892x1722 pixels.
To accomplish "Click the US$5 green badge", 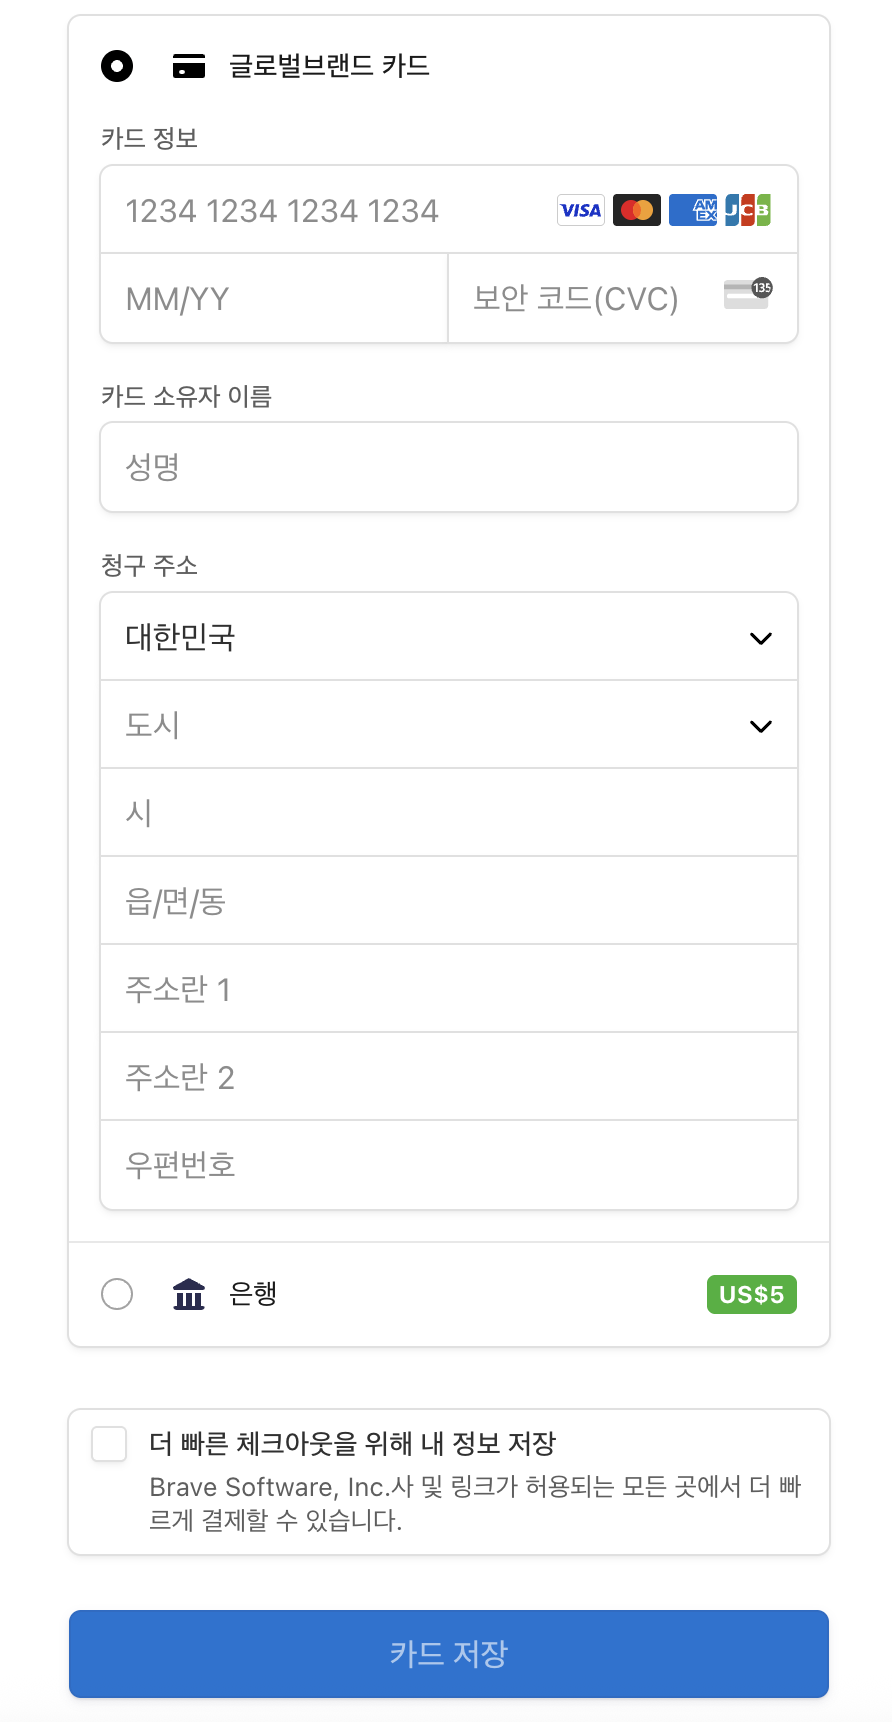I will tap(752, 1295).
